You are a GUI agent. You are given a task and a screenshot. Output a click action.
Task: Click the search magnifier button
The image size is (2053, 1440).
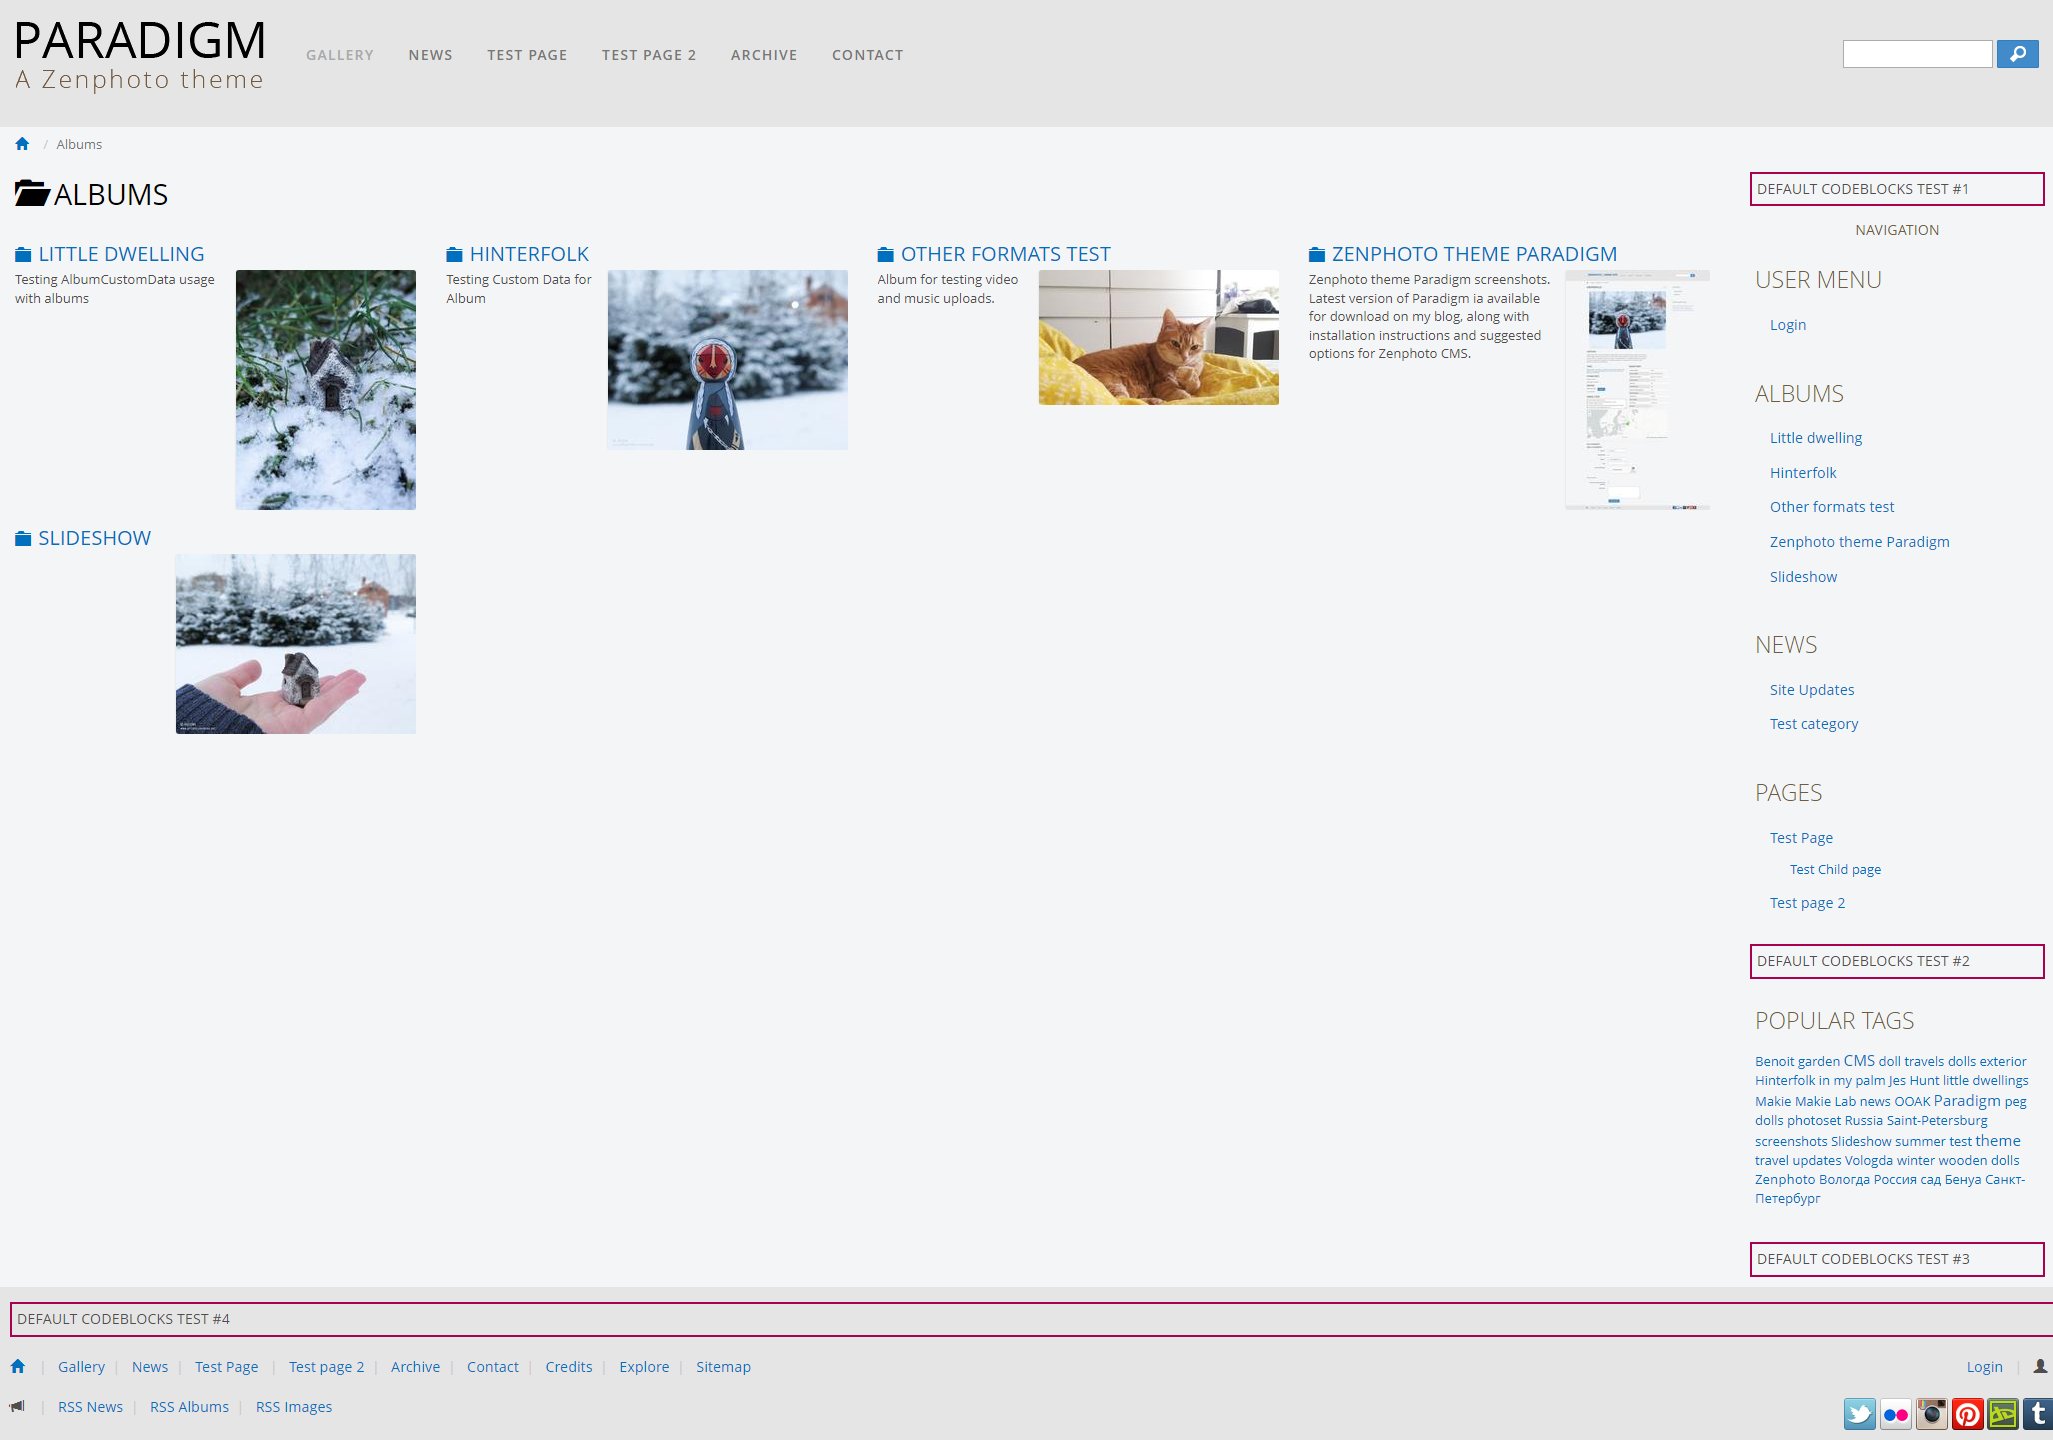click(x=2017, y=54)
